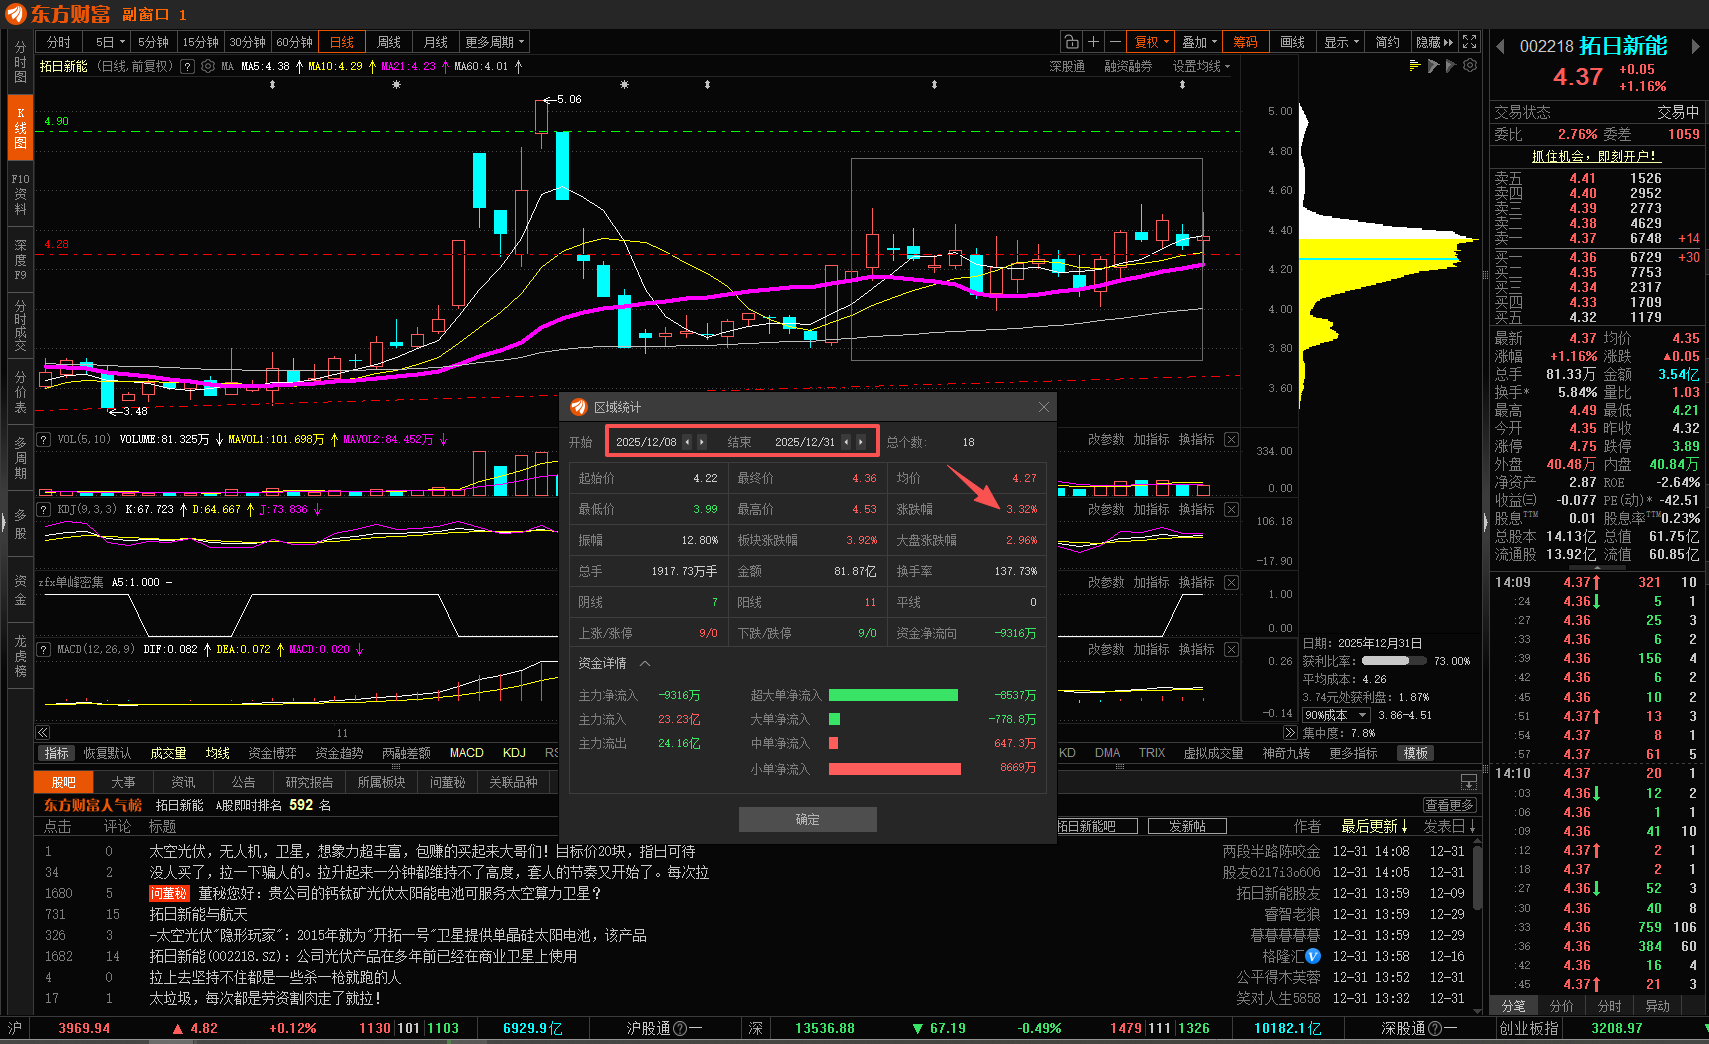Collapse the 资金详情 section
1709x1044 pixels.
[645, 663]
